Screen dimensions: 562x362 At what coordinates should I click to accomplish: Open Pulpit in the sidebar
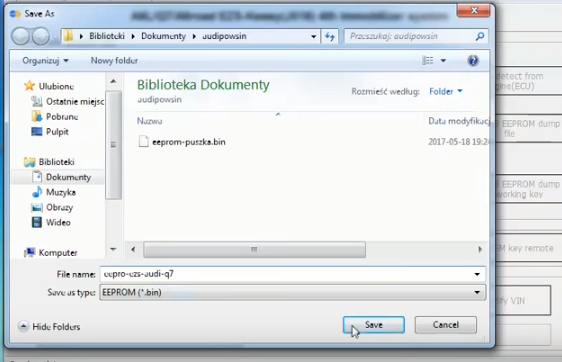pyautogui.click(x=57, y=132)
